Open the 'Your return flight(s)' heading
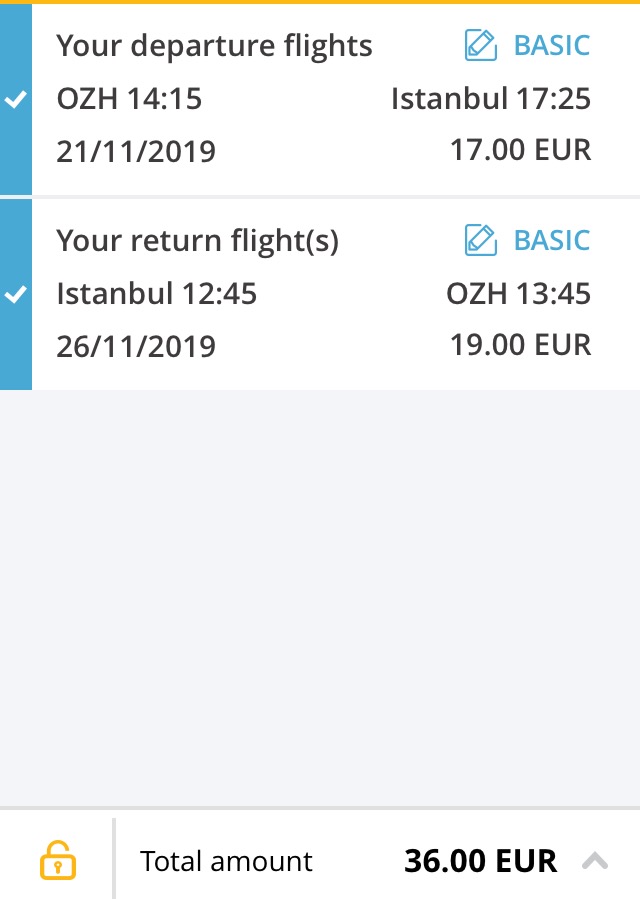 197,241
